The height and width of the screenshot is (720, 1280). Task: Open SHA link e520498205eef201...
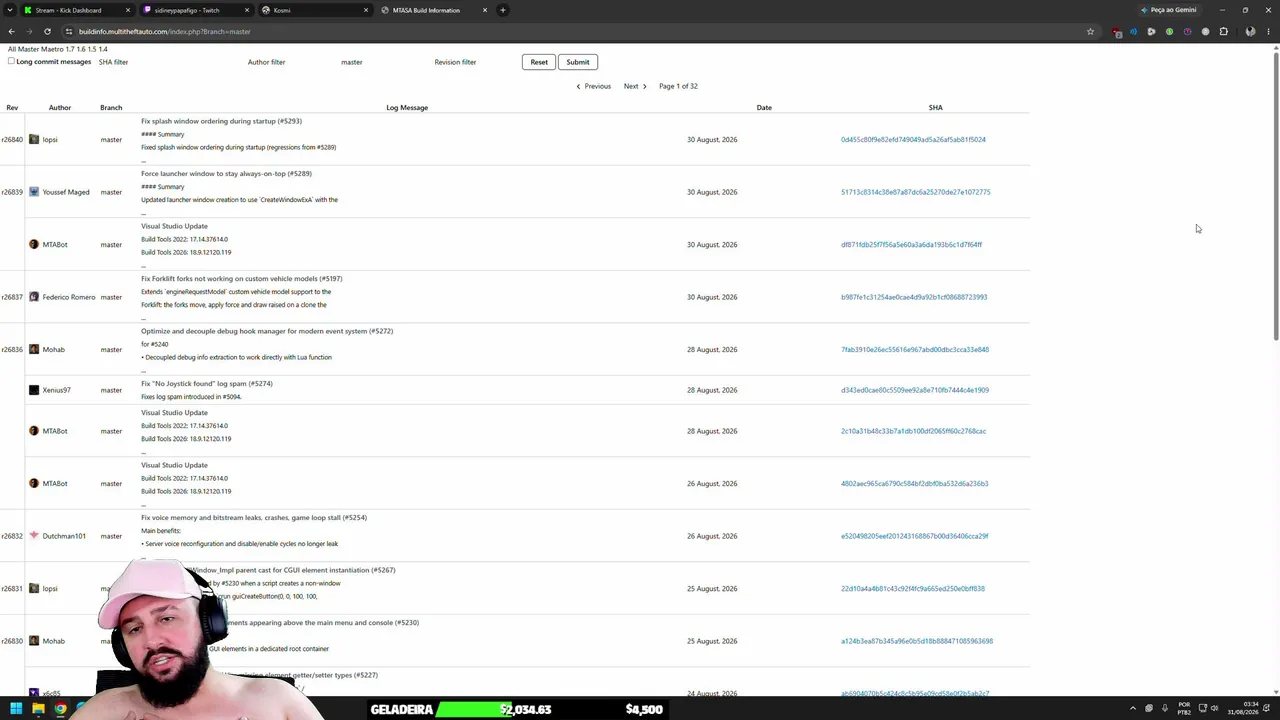pos(914,536)
